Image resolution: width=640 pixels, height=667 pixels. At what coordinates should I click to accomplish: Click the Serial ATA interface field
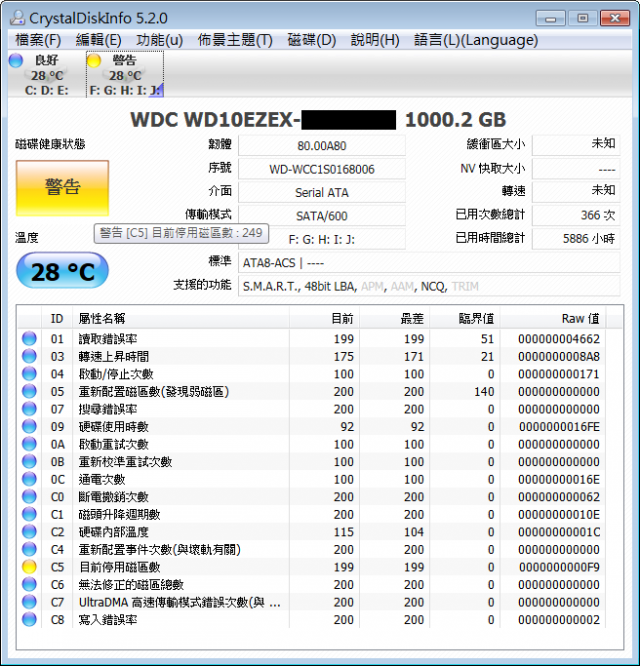coord(322,193)
